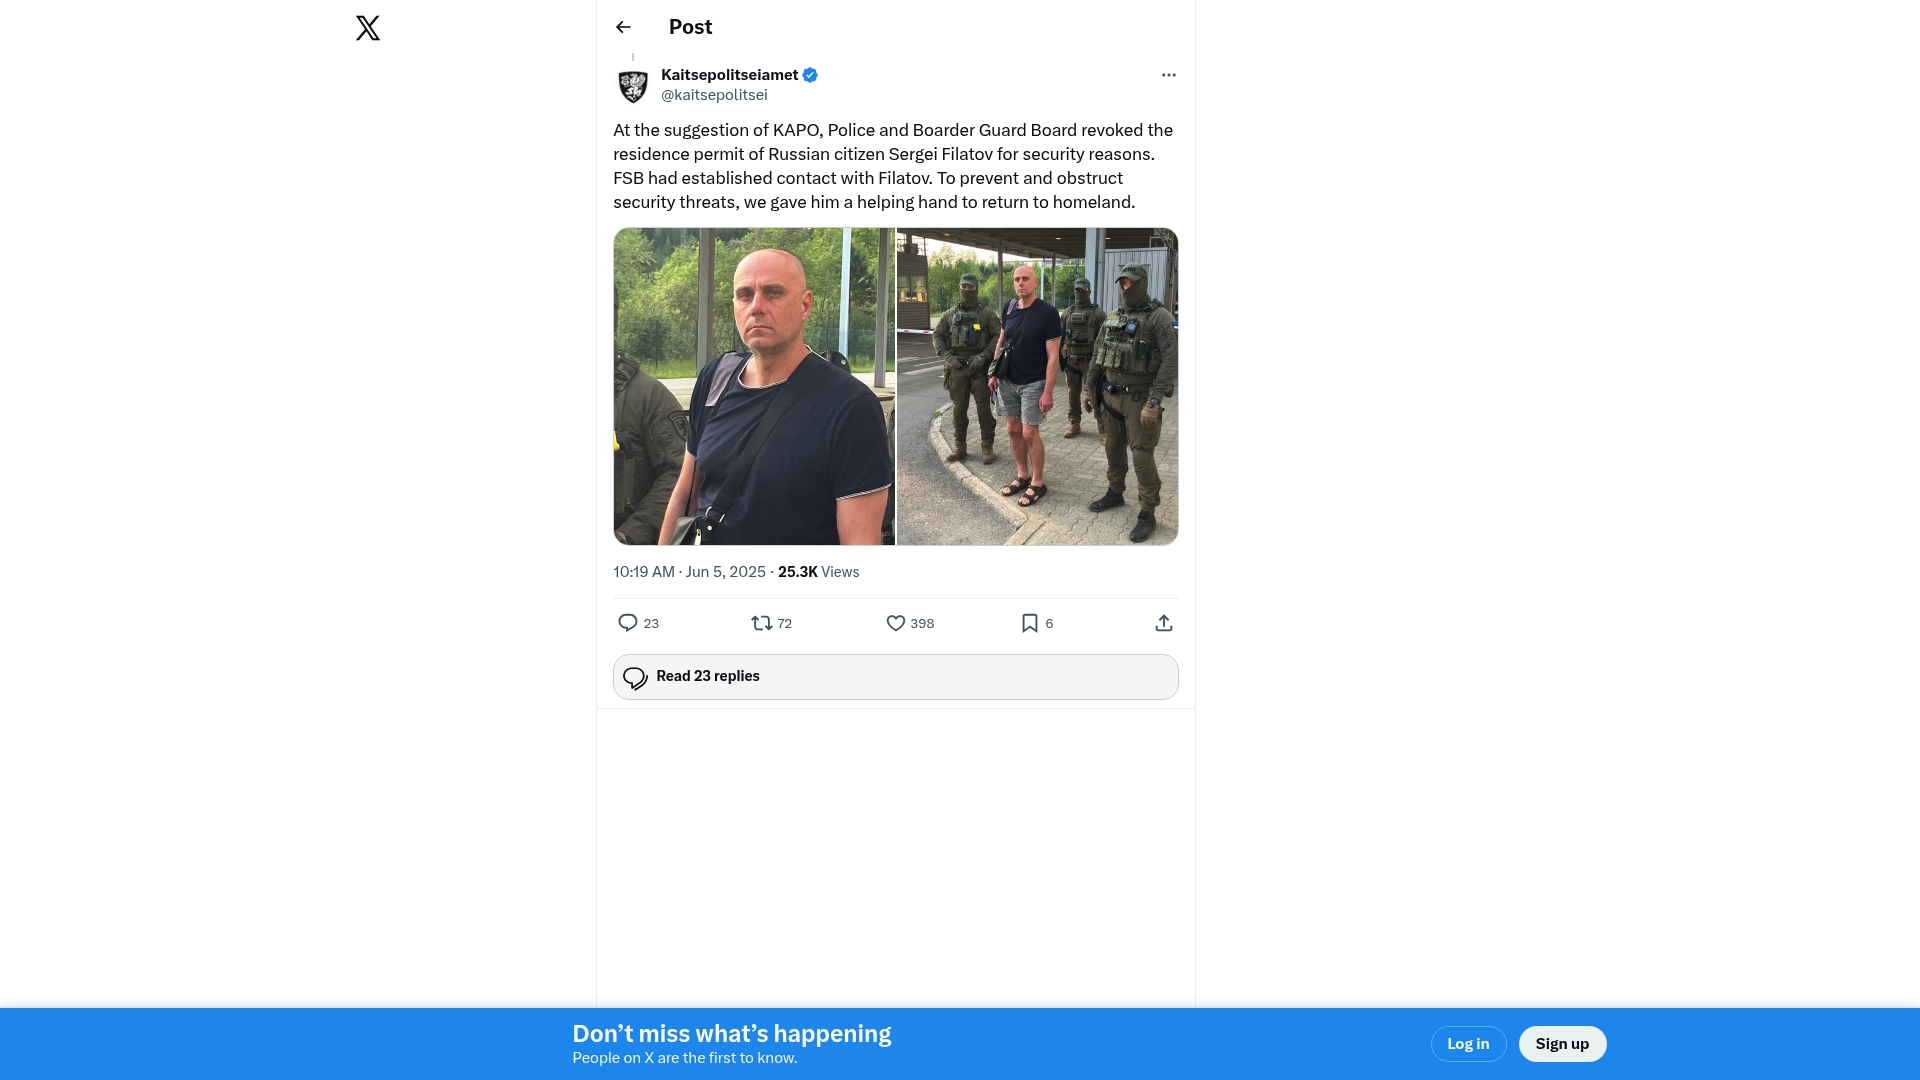This screenshot has width=1920, height=1080.
Task: Go back using the arrow icon
Action: [623, 27]
